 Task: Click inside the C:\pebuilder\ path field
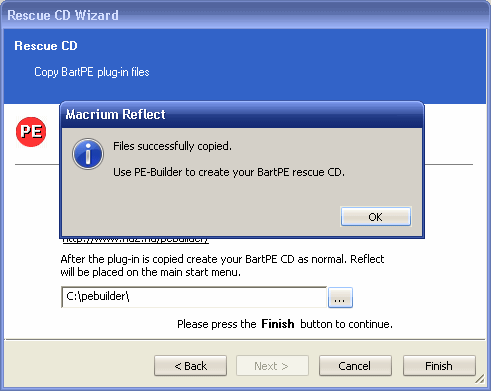[x=194, y=297]
